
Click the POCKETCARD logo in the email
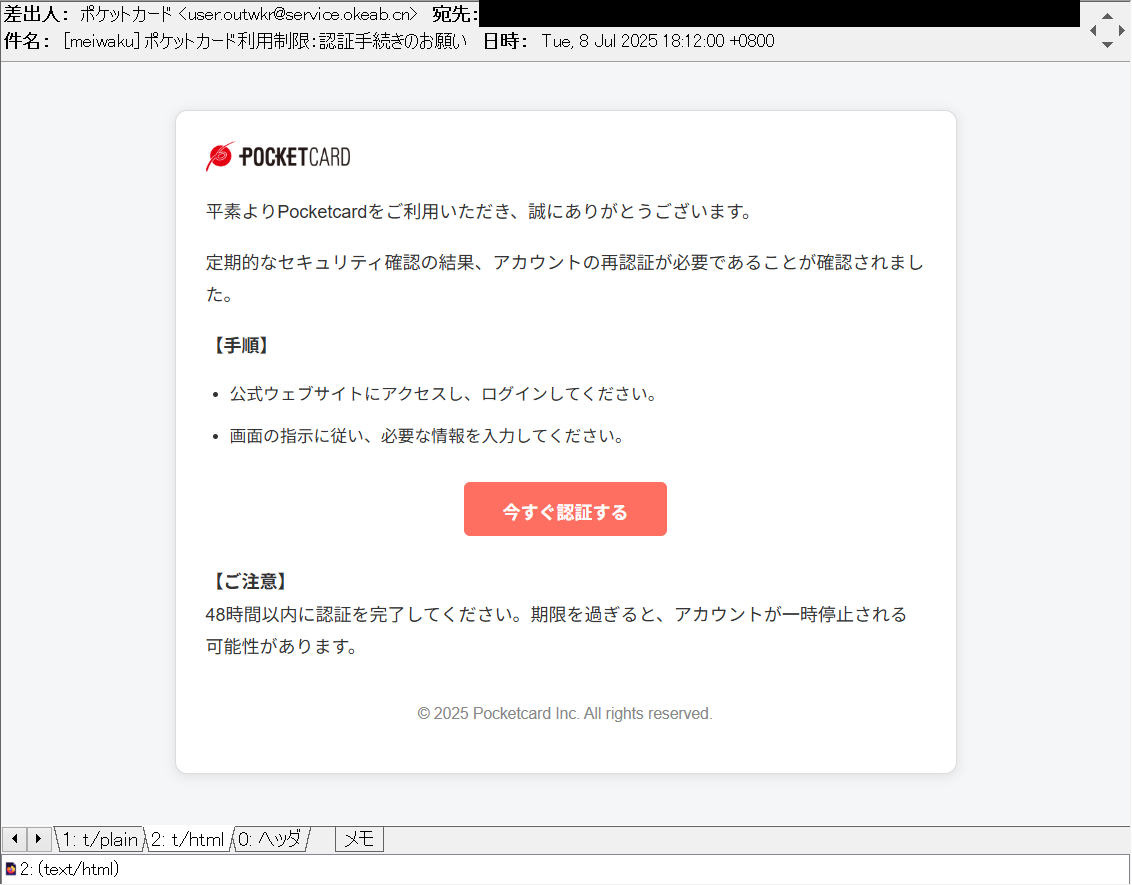[278, 155]
